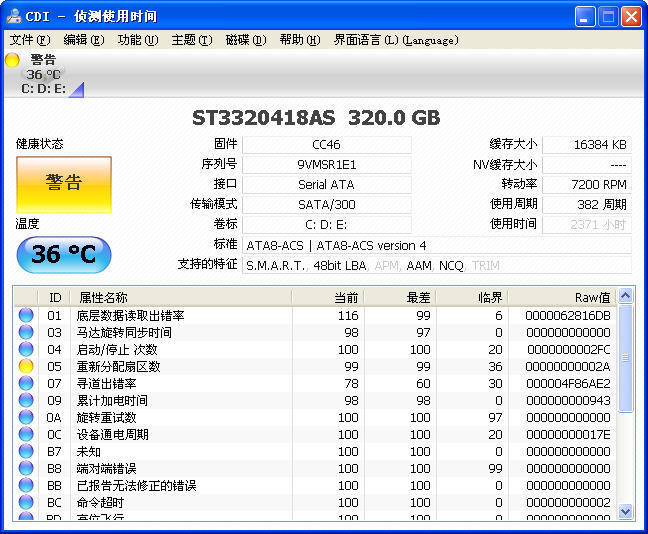Click scrollbar down arrow in SMART list
The image size is (648, 534).
pos(626,512)
